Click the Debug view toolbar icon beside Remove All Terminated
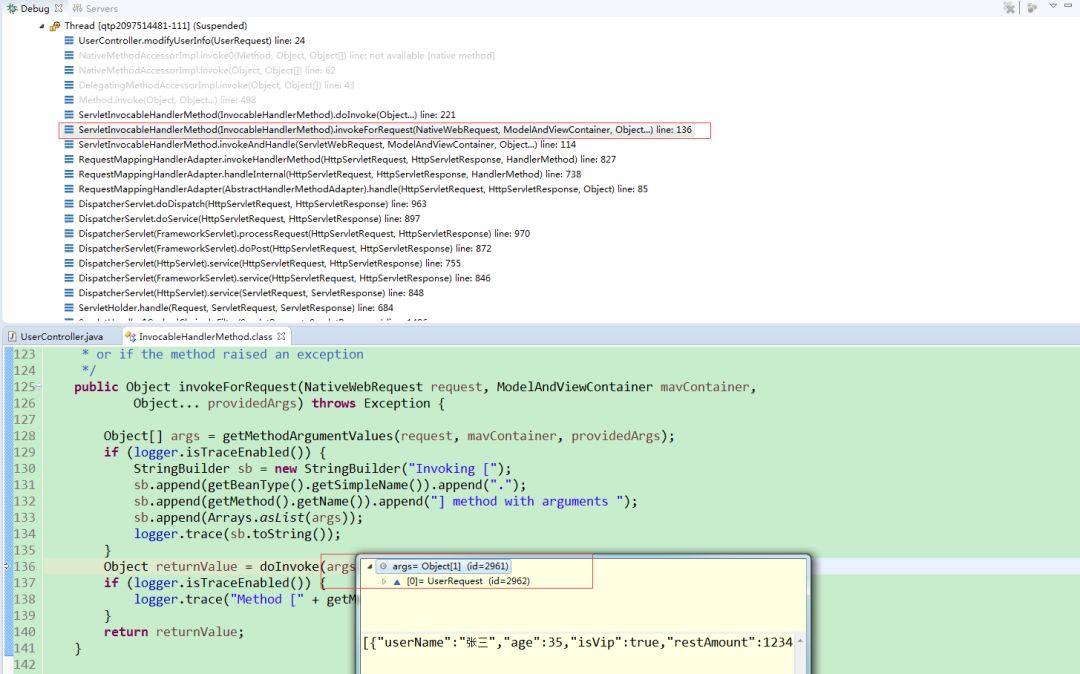Viewport: 1080px width, 674px height. pos(1032,8)
